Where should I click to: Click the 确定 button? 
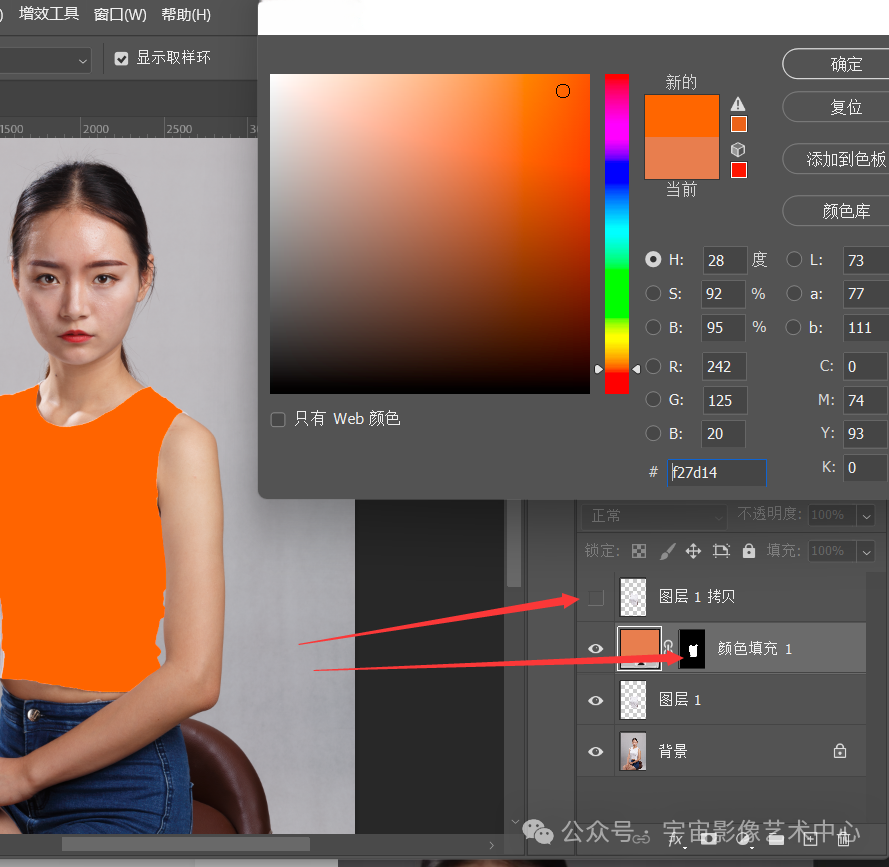(838, 64)
